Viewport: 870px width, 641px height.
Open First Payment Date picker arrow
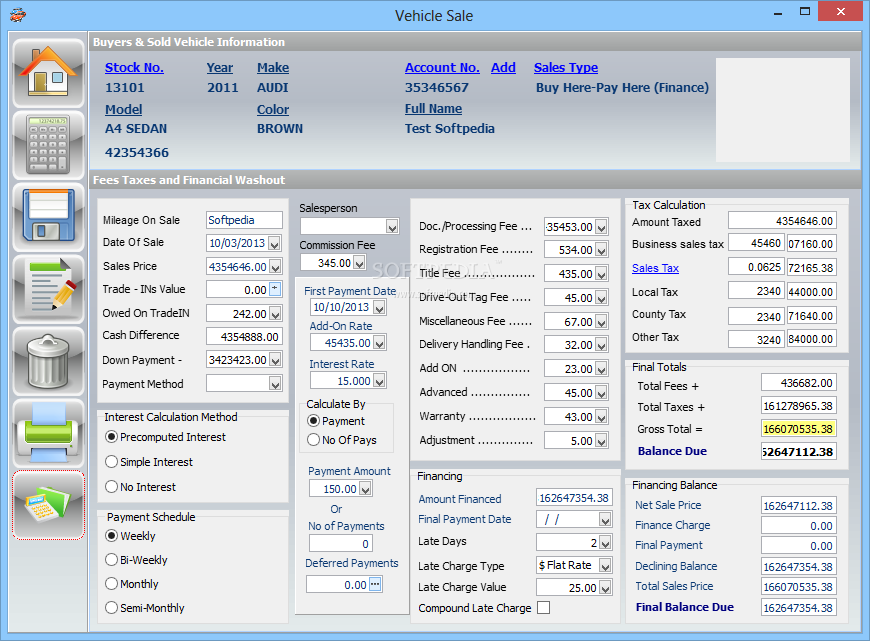(380, 307)
